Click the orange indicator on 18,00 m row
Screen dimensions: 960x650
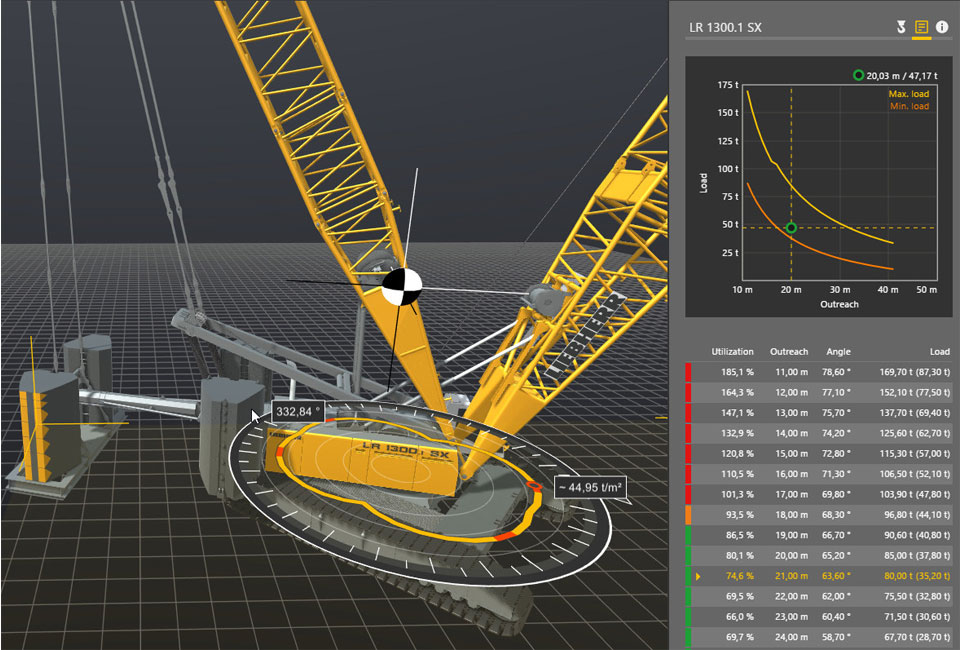coord(688,515)
